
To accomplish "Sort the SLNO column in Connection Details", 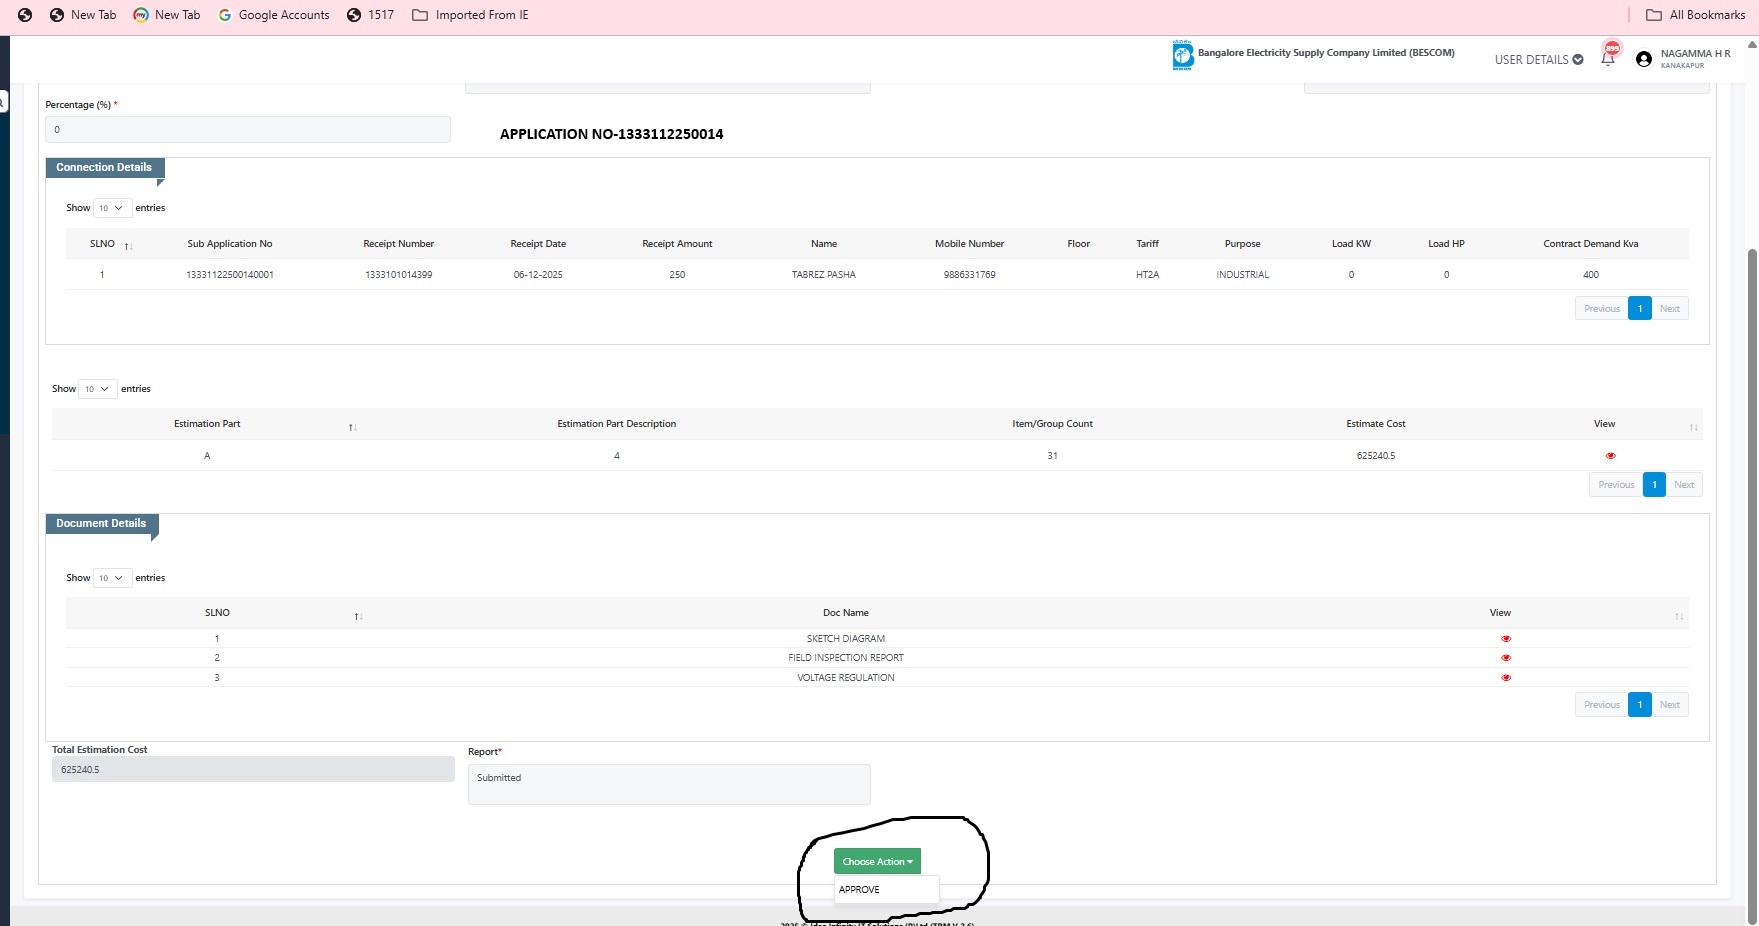I will (128, 245).
